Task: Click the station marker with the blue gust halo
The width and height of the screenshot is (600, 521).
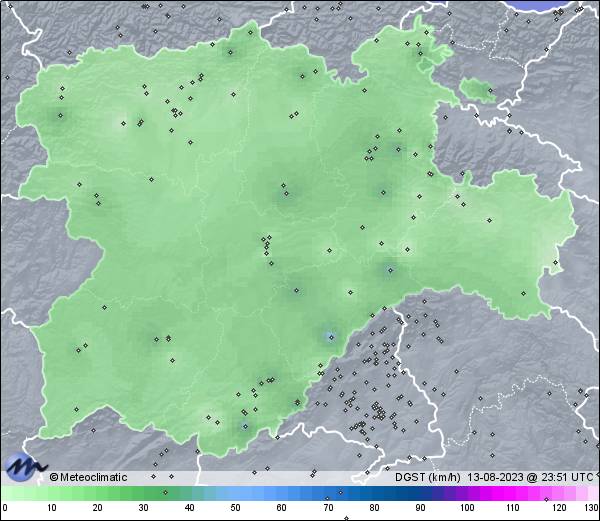Action: click(x=331, y=337)
